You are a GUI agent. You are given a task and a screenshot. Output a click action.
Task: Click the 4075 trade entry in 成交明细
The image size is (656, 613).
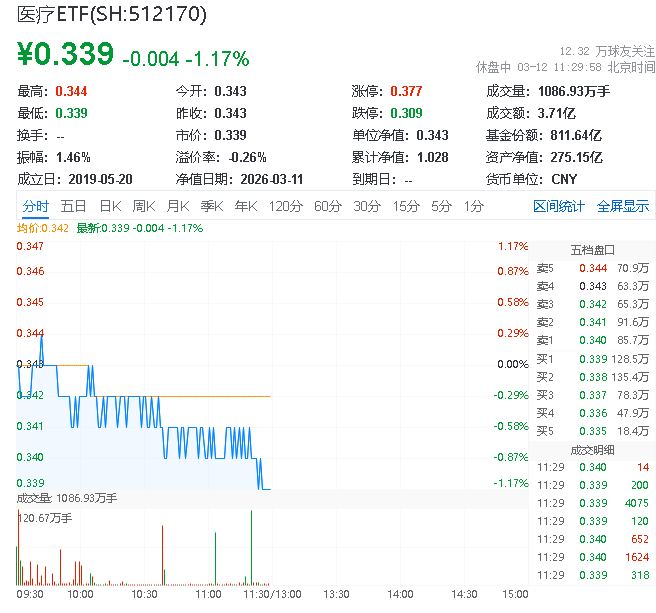(634, 503)
